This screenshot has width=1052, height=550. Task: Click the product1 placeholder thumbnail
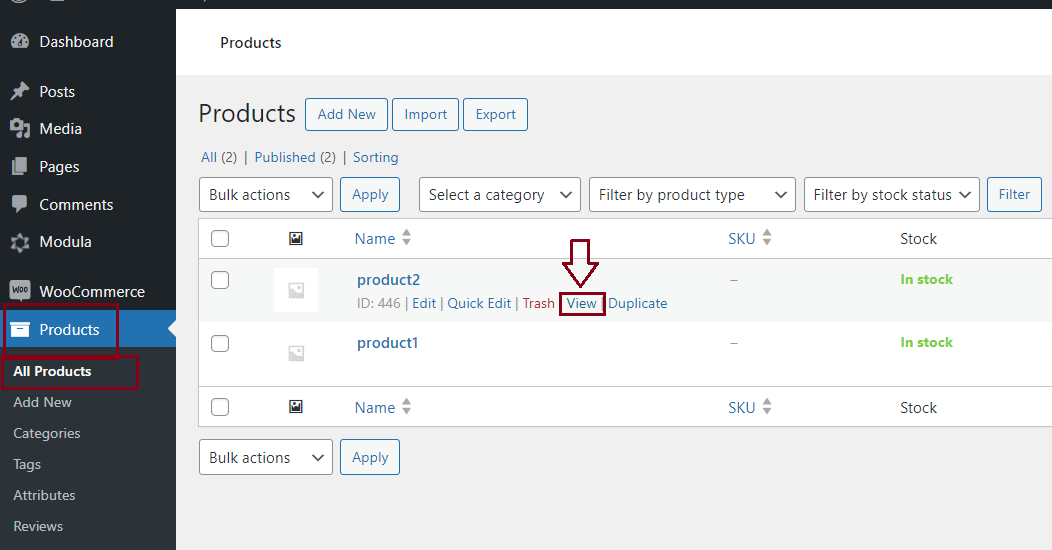click(296, 352)
